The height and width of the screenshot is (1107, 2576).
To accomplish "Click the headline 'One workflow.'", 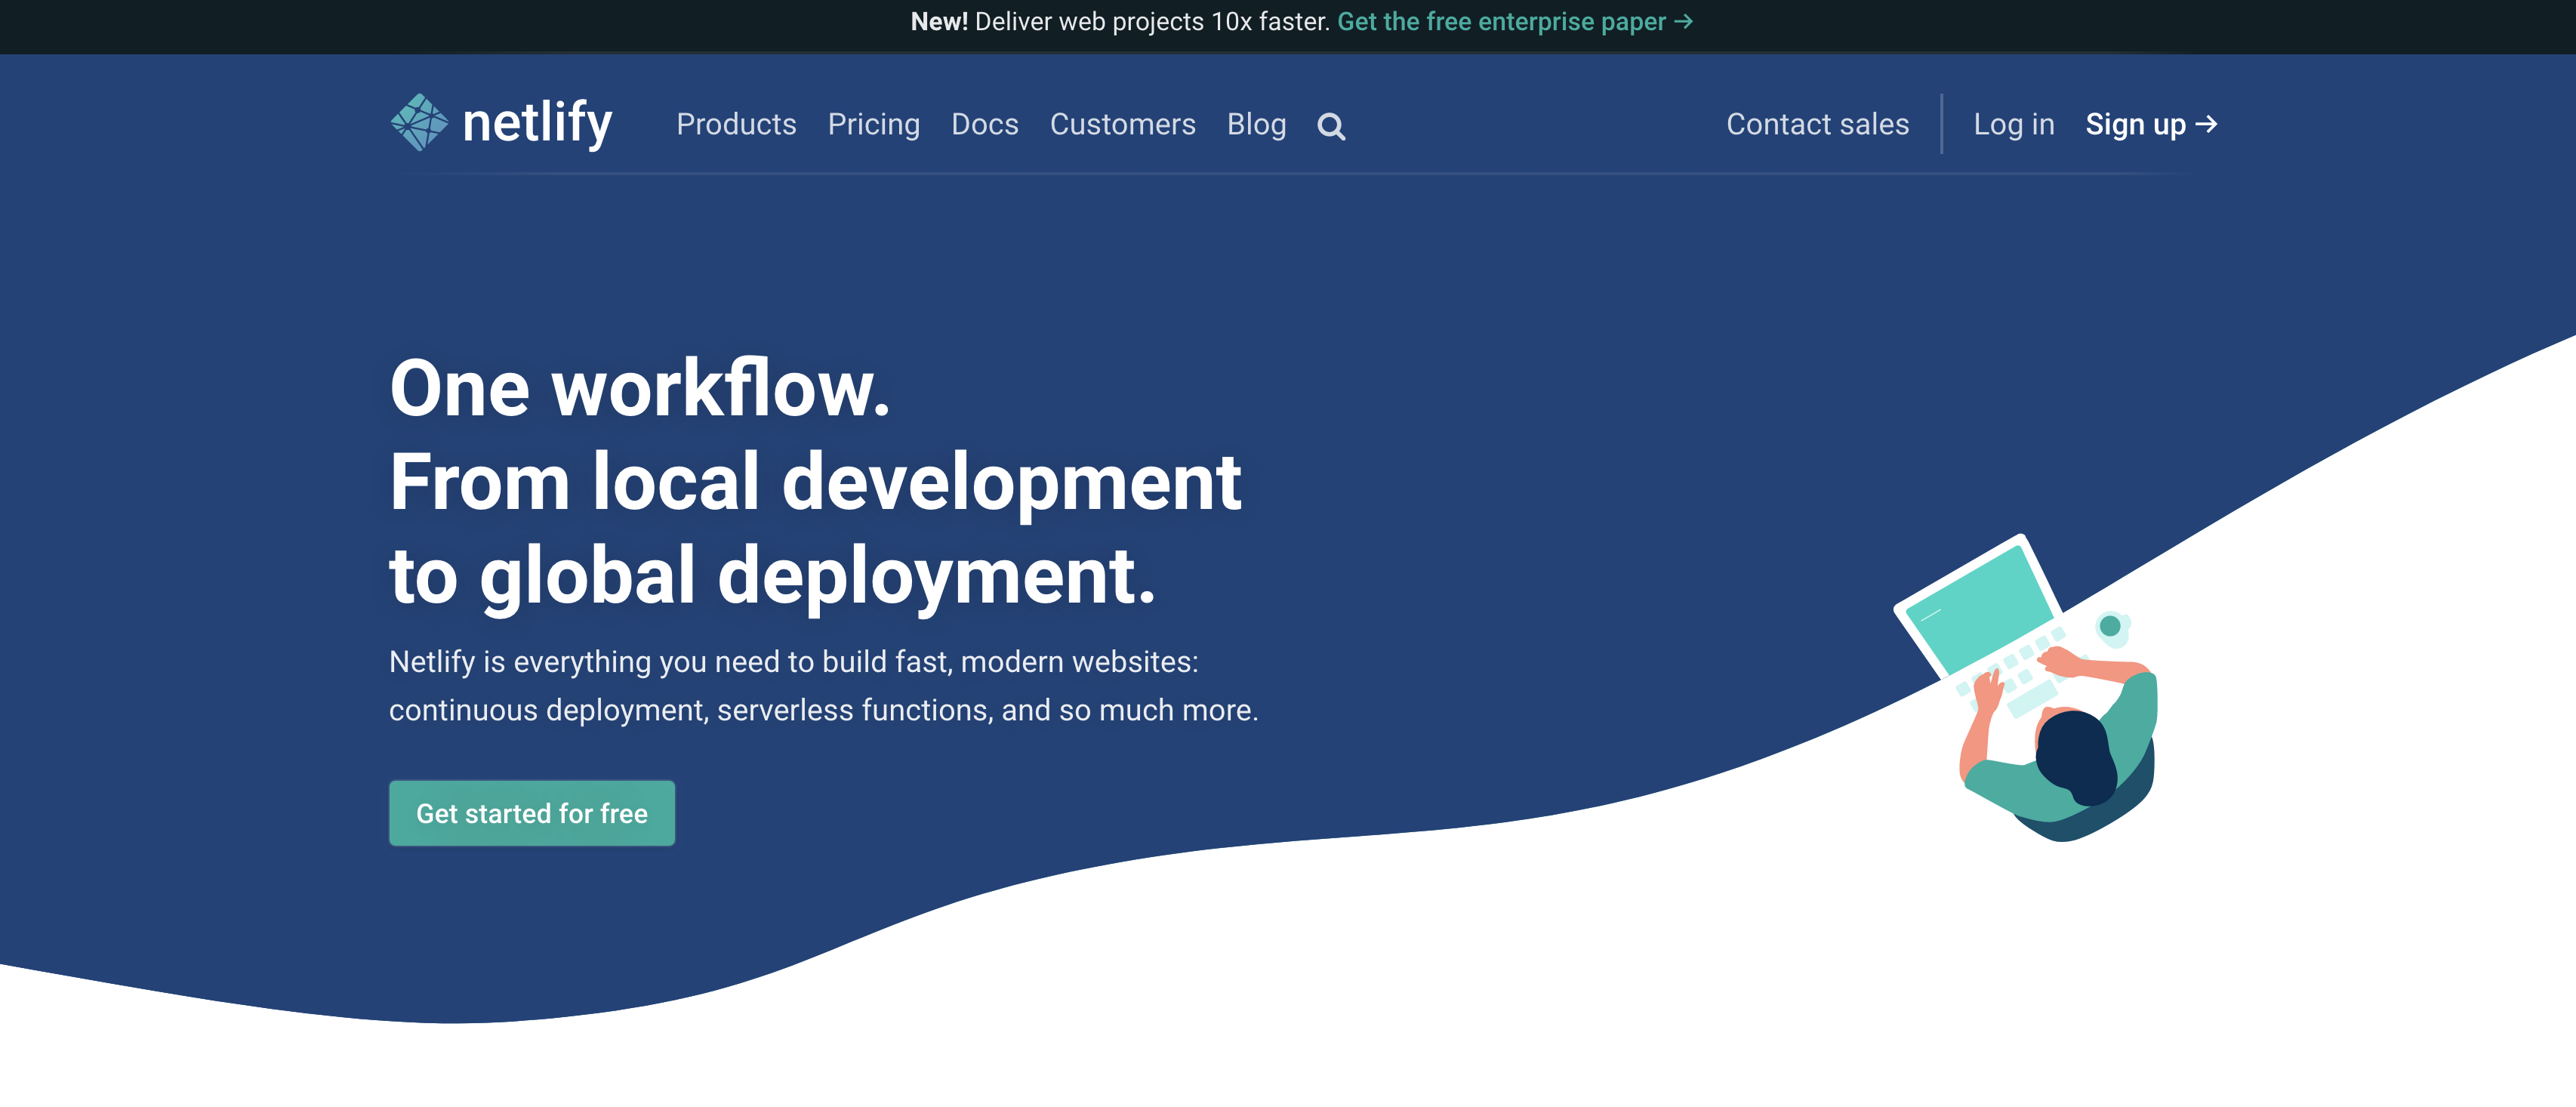I will [x=639, y=388].
